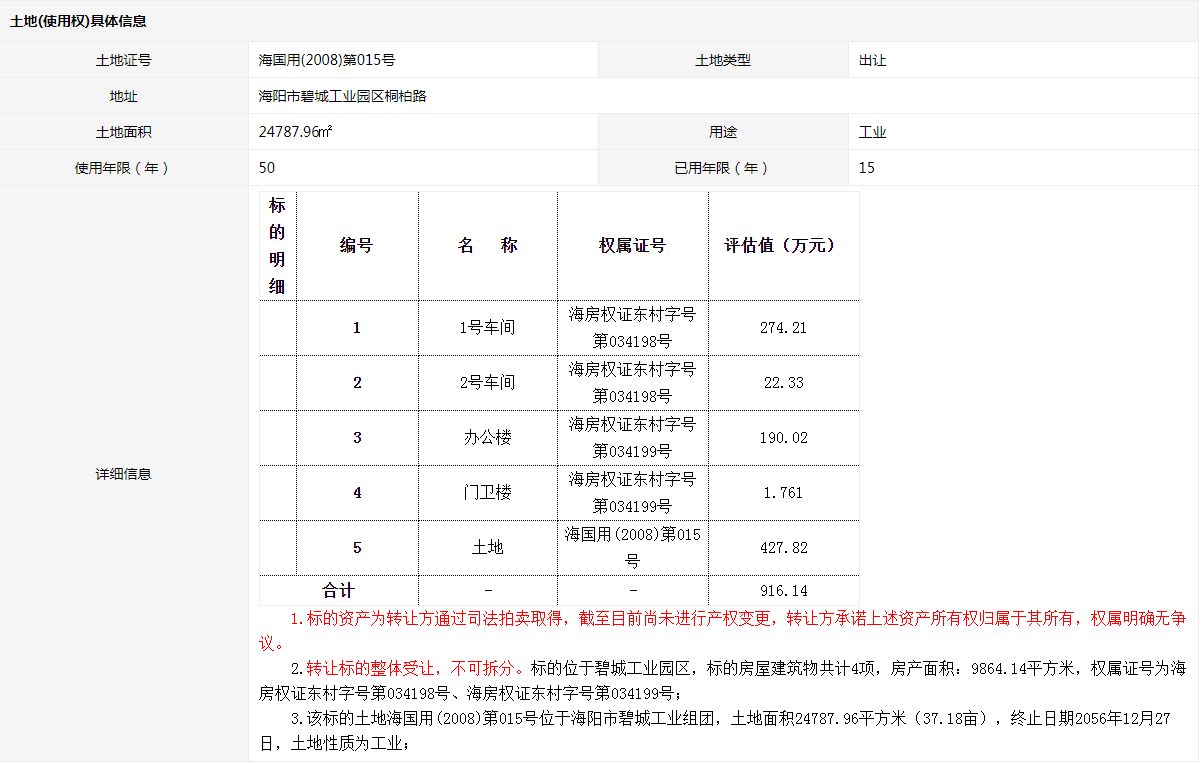Click the certificate number in the 1号车间 row
Screen dimensions: 1203x764
click(x=633, y=328)
